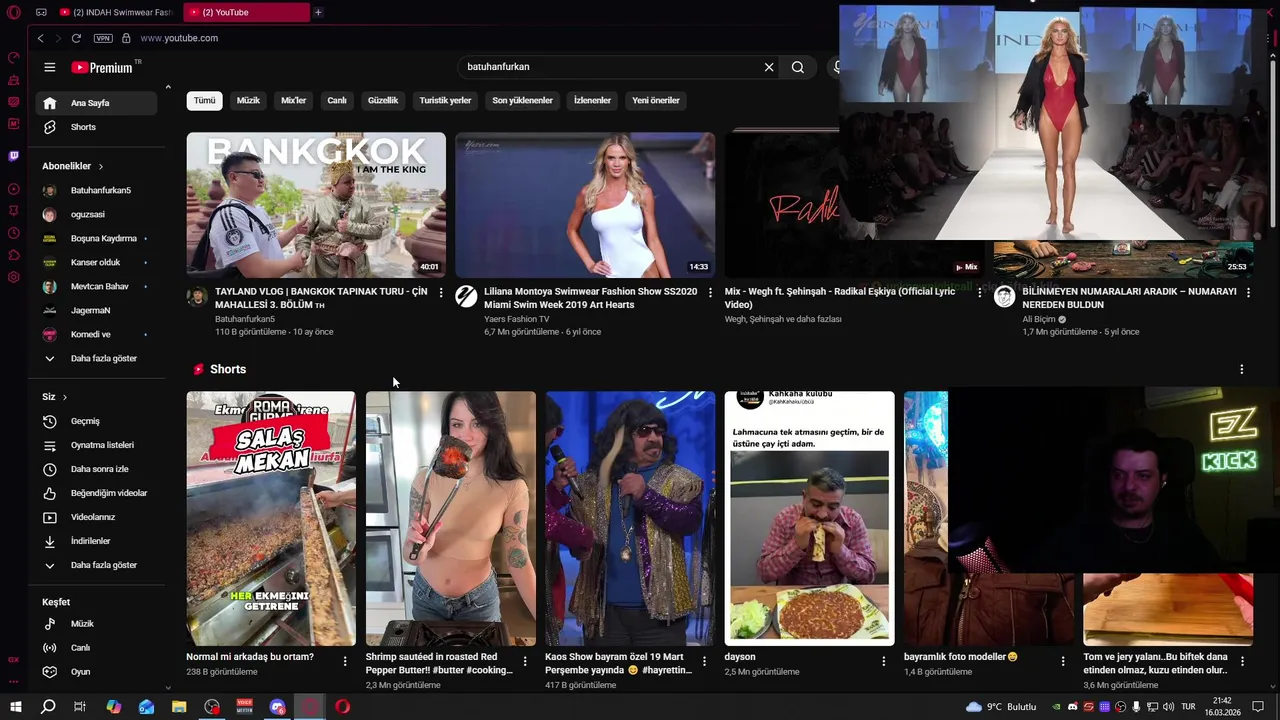Go back with the browser back arrow
The image size is (1280, 720).
40,38
